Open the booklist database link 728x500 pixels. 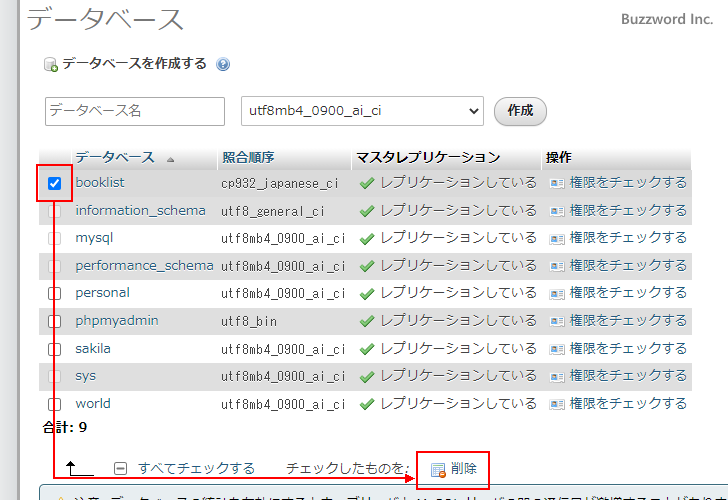[x=100, y=182]
